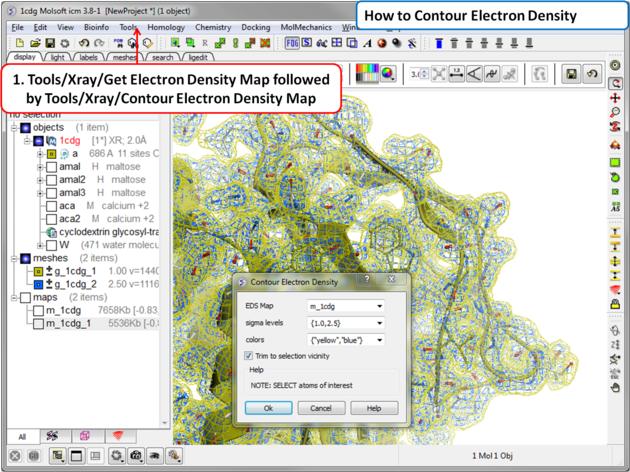Click the FOG icon in the toolbar
Image resolution: width=630 pixels, height=472 pixels.
coord(293,44)
